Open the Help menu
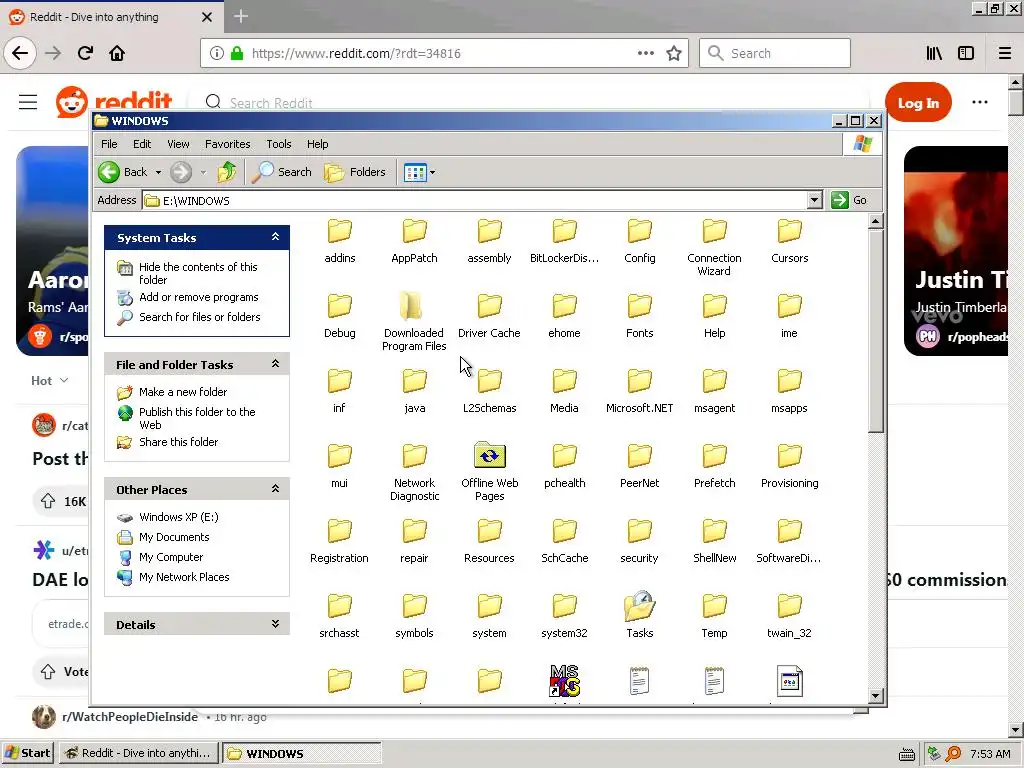The image size is (1024, 768). pos(317,144)
